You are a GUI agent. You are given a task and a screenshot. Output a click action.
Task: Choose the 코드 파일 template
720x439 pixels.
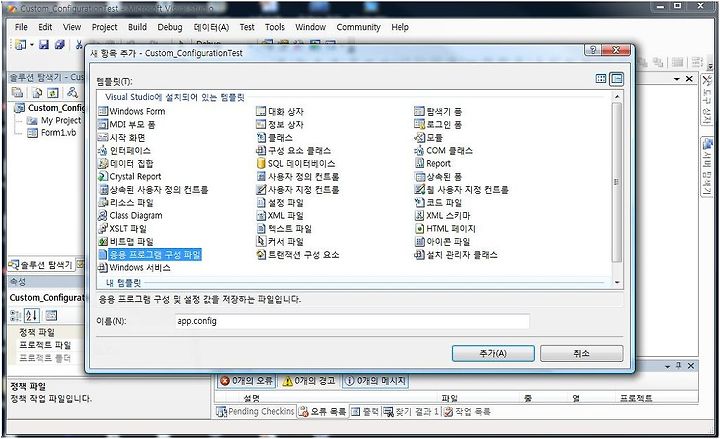438,203
